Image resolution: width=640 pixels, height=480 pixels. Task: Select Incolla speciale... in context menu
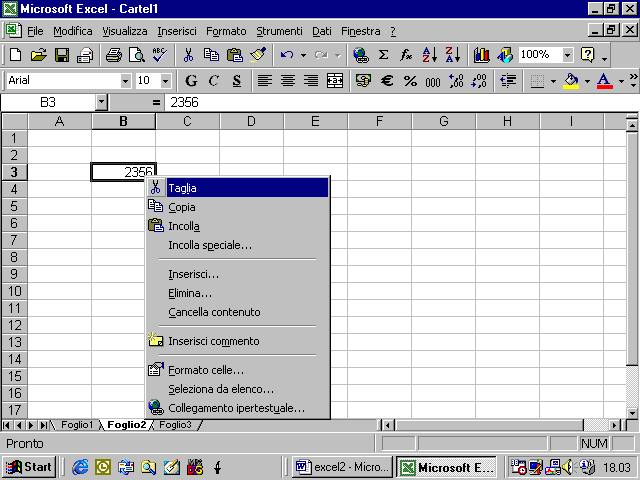pyautogui.click(x=238, y=245)
